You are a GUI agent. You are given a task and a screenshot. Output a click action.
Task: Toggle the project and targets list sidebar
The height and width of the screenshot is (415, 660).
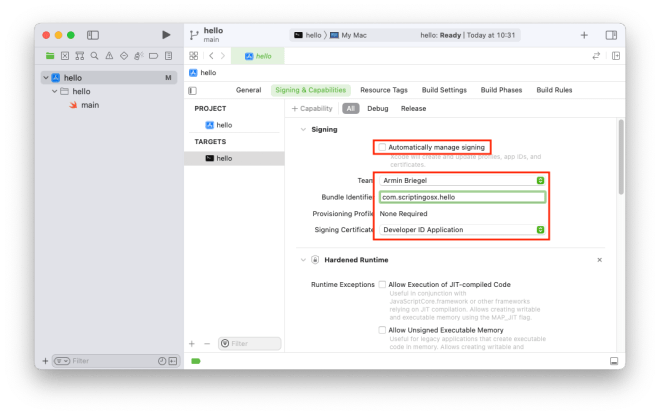(192, 90)
